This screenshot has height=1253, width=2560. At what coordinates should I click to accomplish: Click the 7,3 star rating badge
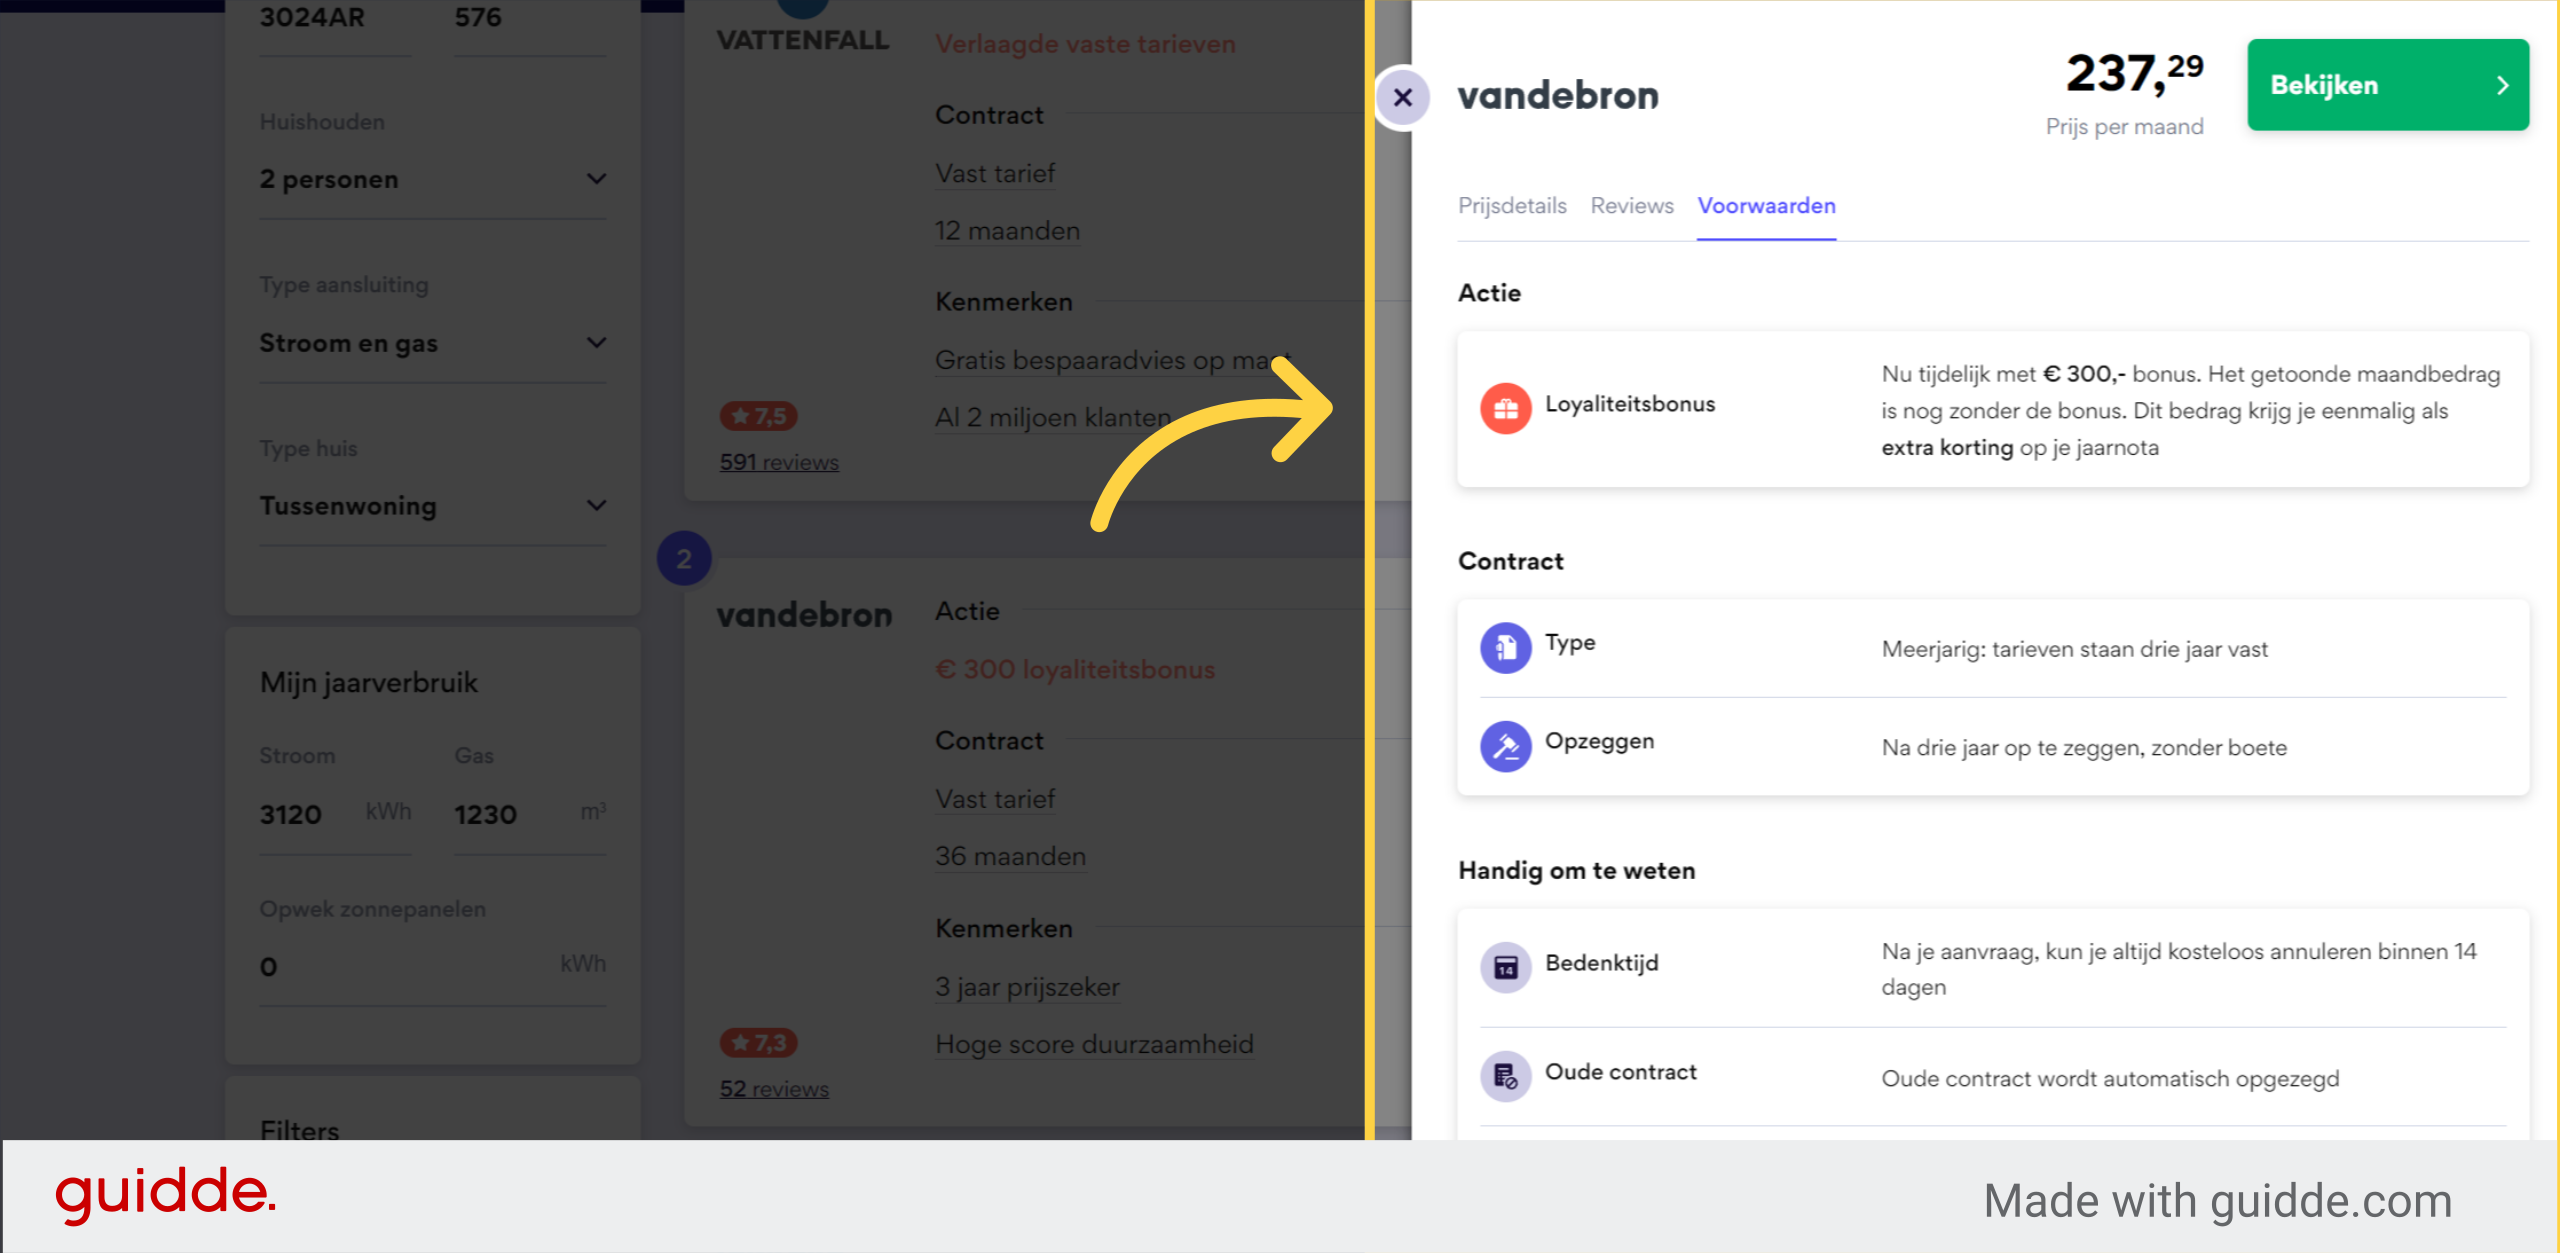758,1043
